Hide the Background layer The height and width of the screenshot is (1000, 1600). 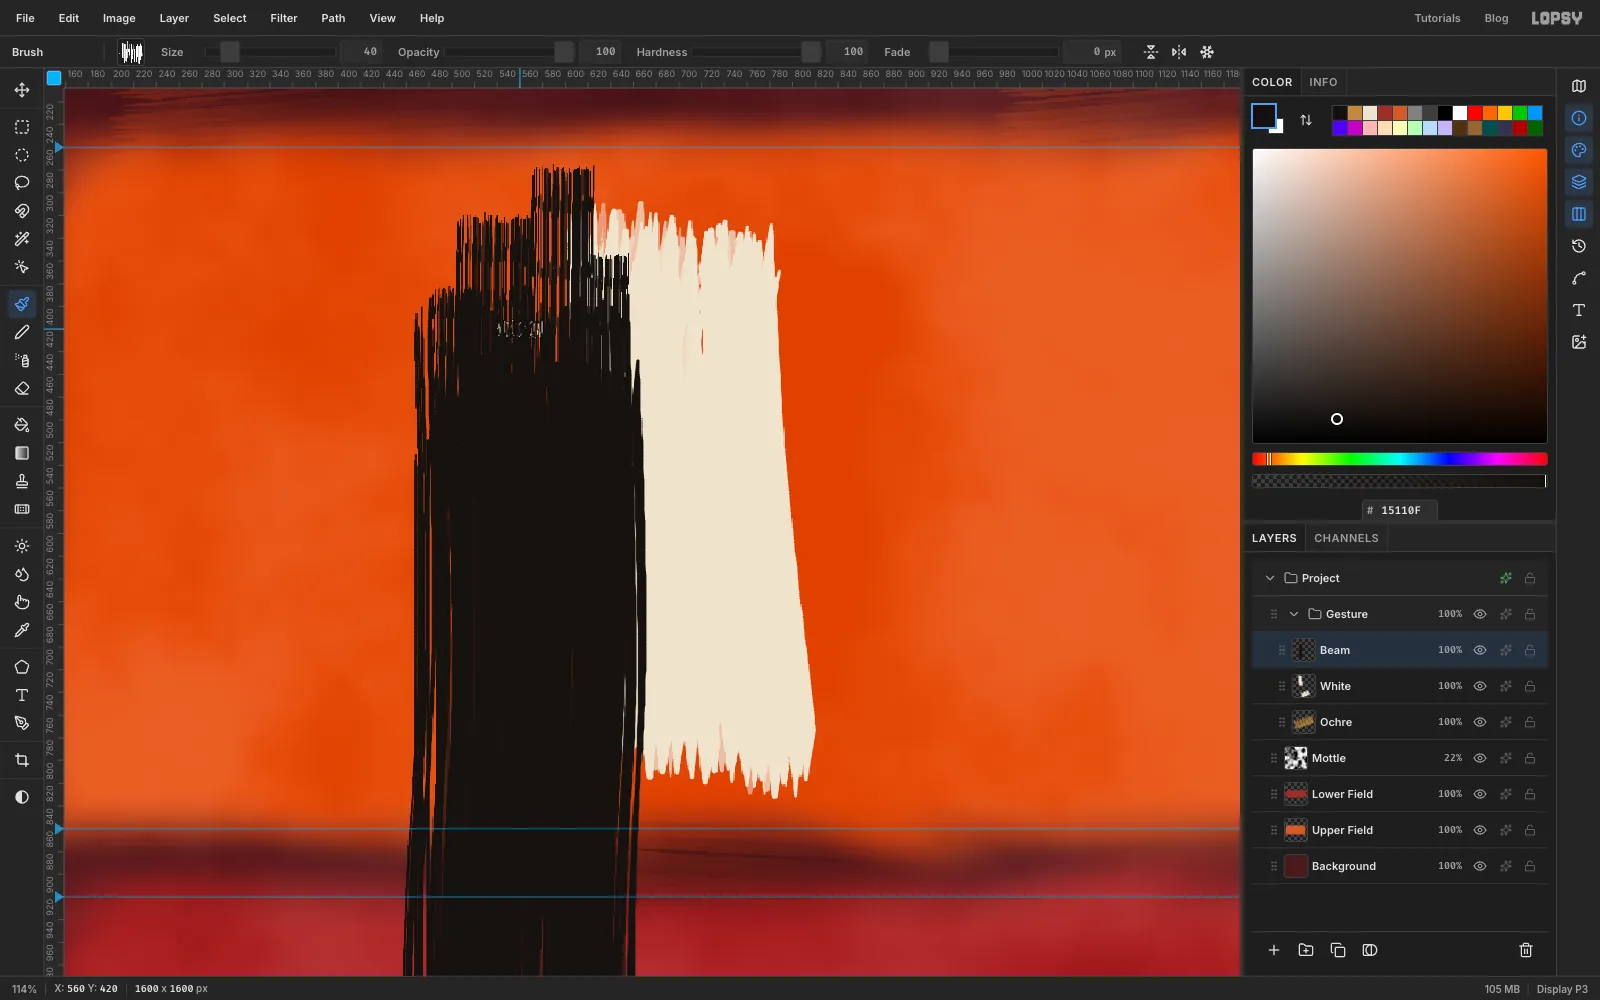tap(1480, 866)
